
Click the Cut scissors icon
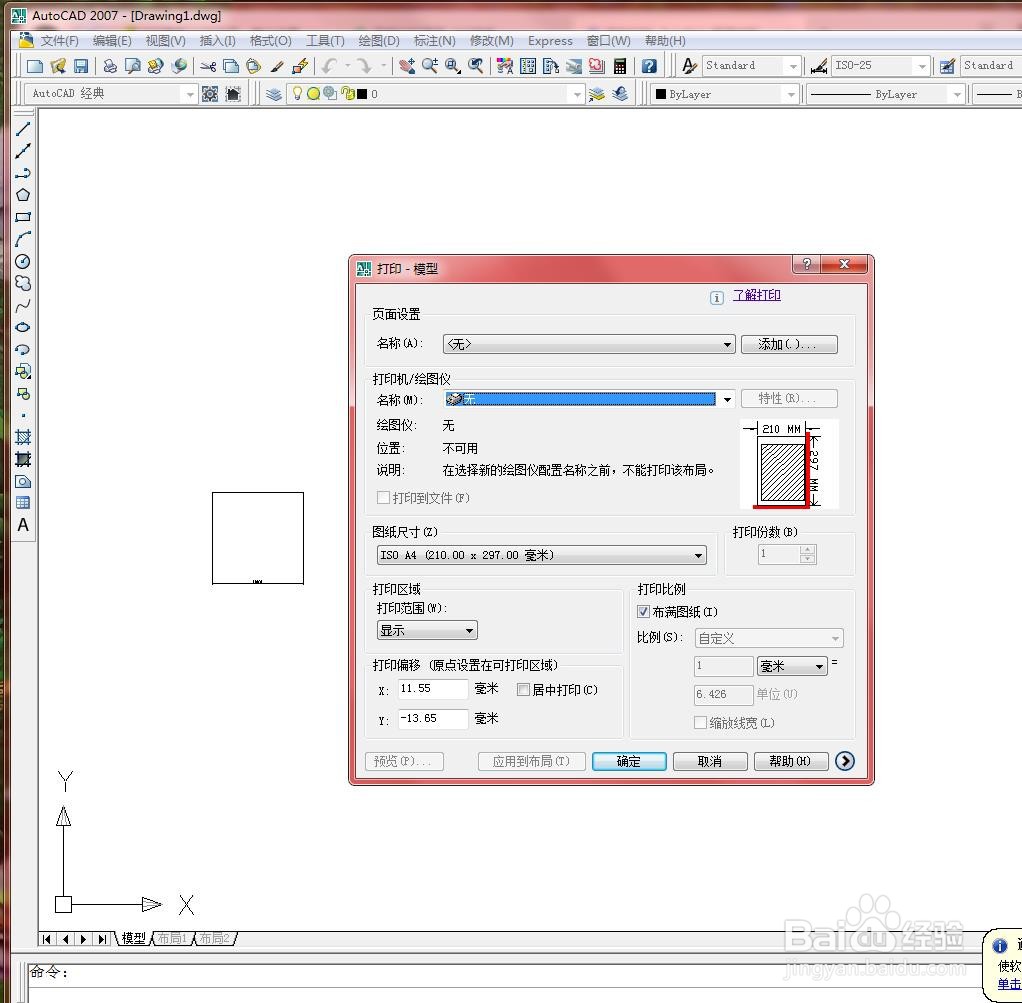point(208,66)
